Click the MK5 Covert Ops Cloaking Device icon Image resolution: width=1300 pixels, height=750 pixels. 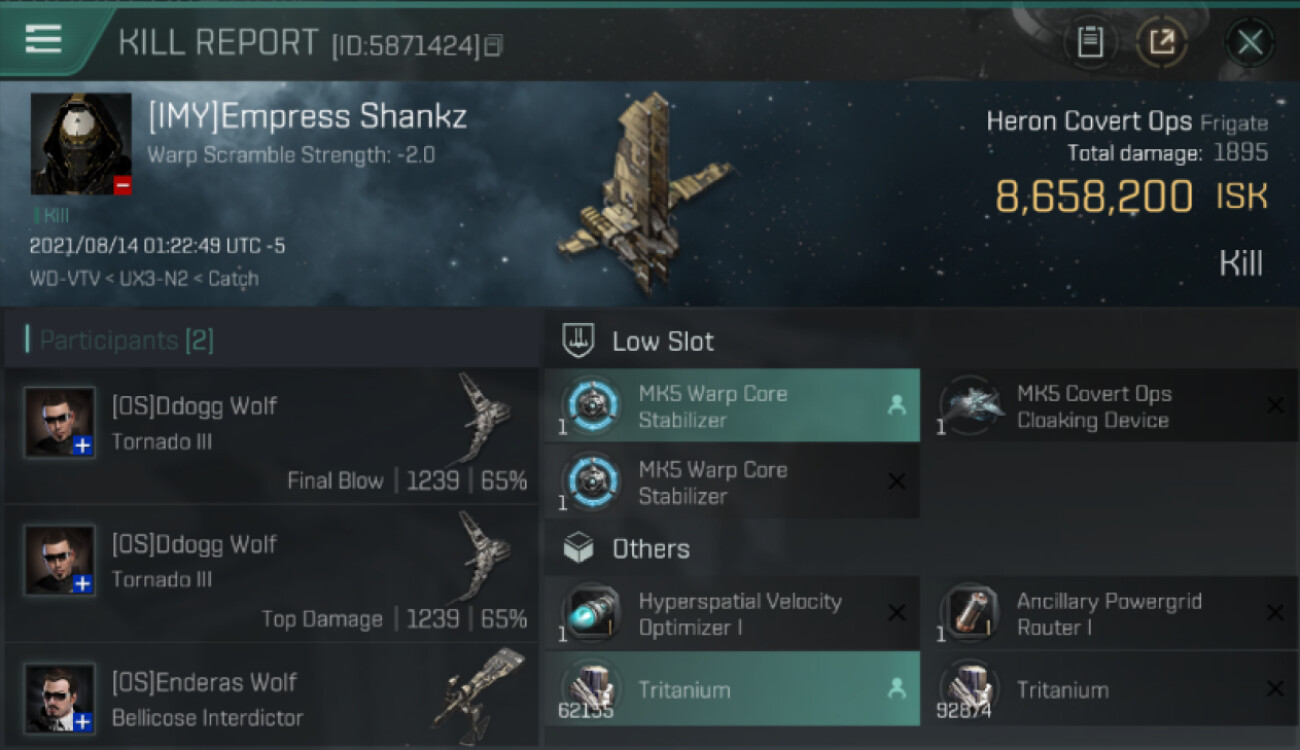[x=972, y=406]
